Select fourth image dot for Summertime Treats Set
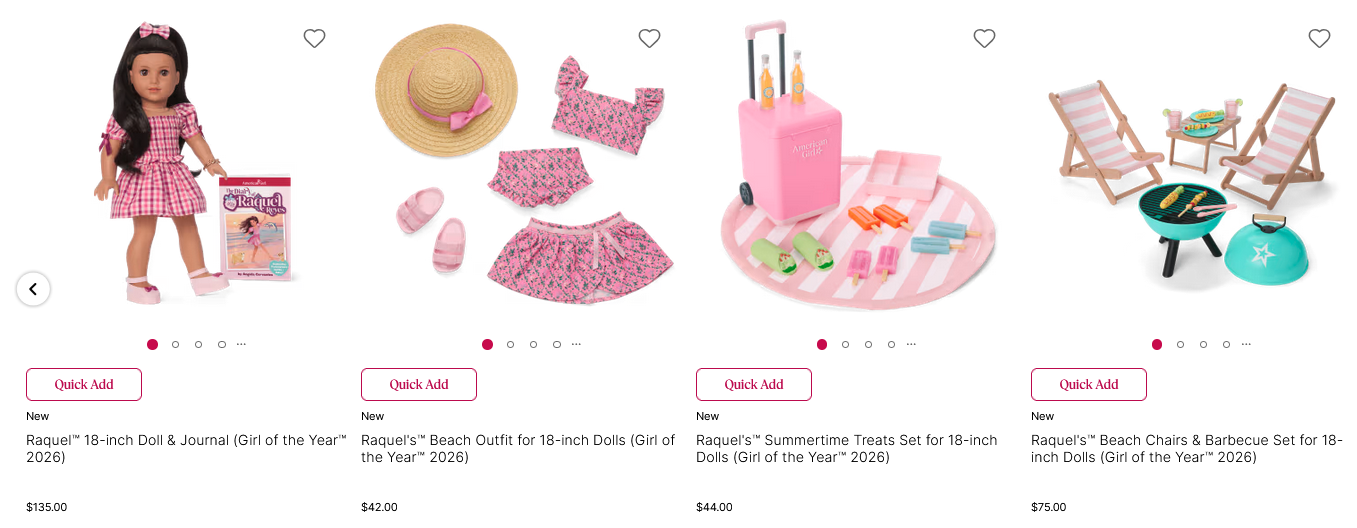The height and width of the screenshot is (528, 1357). point(892,344)
